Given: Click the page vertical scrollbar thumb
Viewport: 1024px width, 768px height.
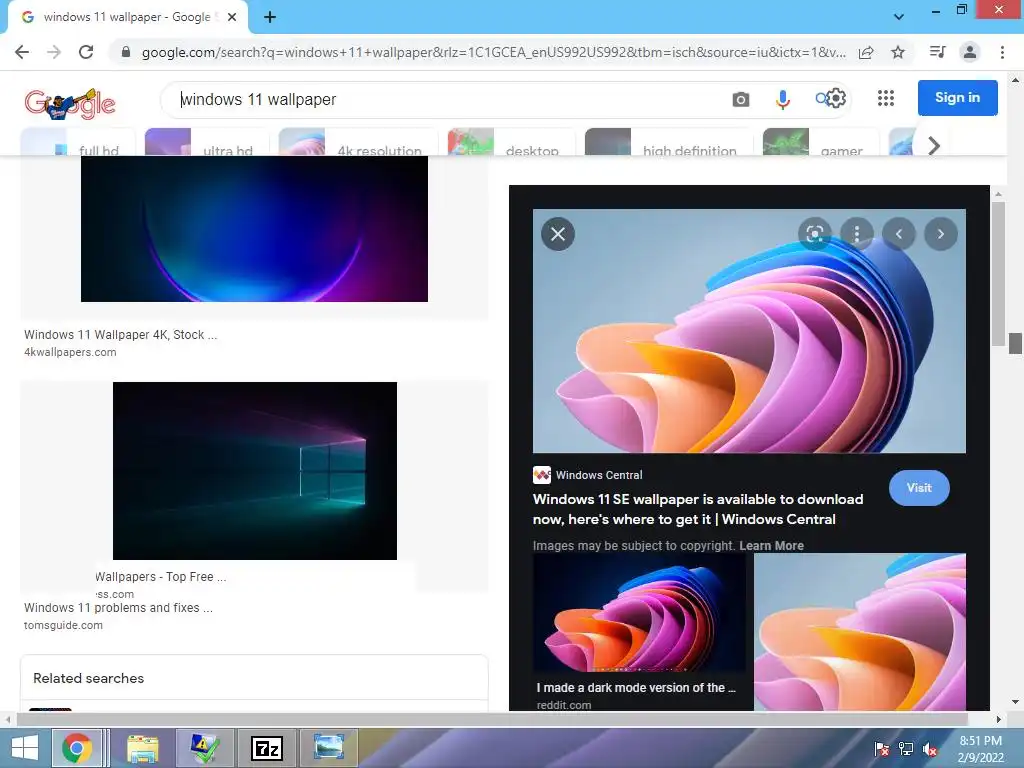Looking at the screenshot, I should pyautogui.click(x=1015, y=343).
